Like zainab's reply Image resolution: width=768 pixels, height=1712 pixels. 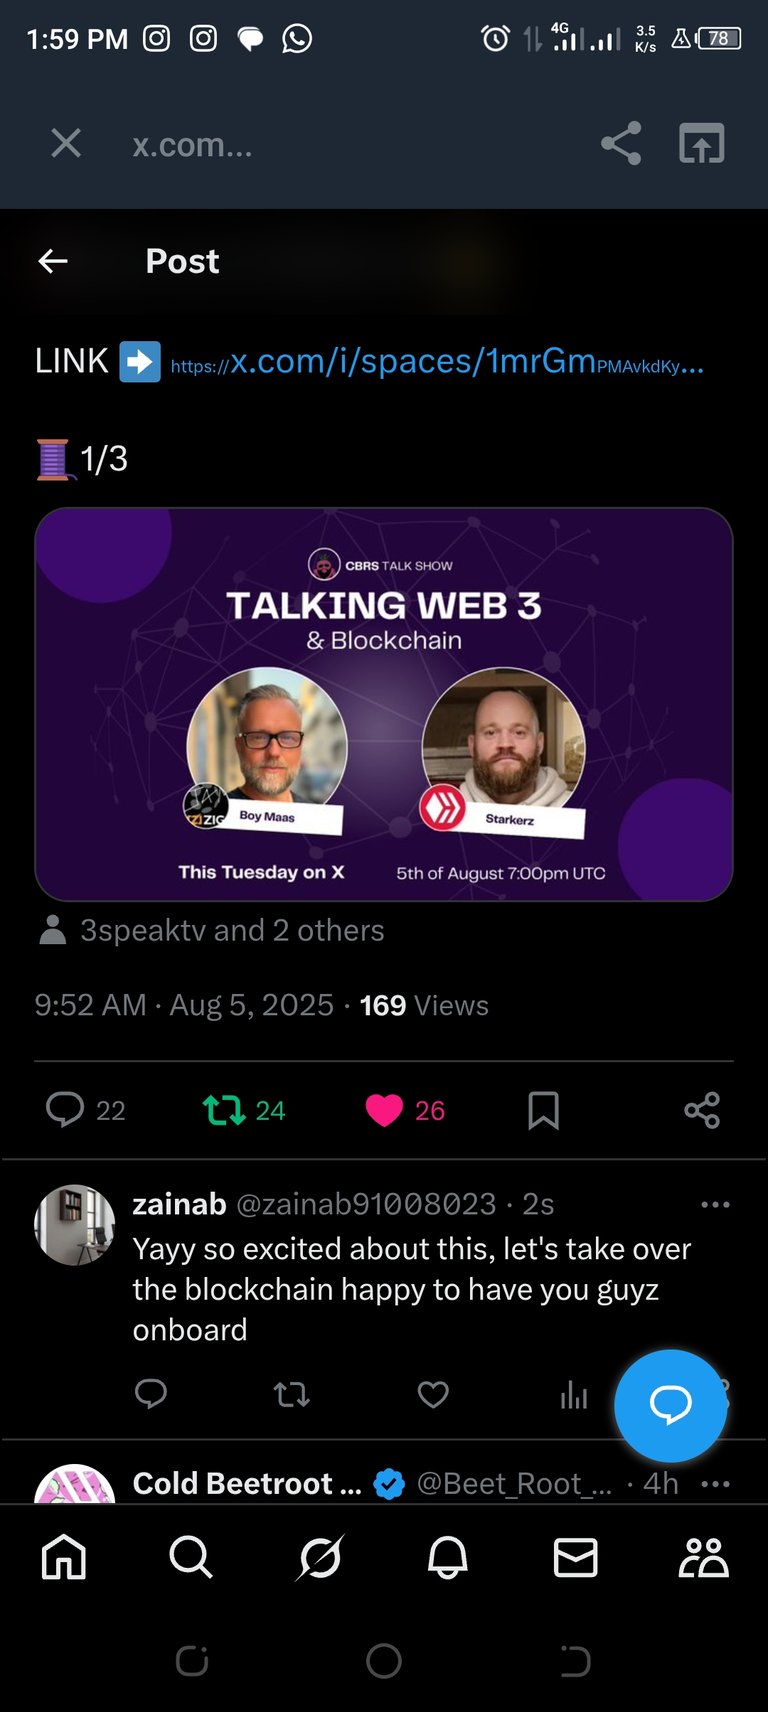click(x=433, y=1394)
